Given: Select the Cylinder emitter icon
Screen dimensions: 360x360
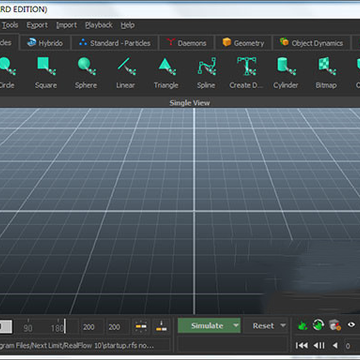Looking at the screenshot, I should click(286, 66).
